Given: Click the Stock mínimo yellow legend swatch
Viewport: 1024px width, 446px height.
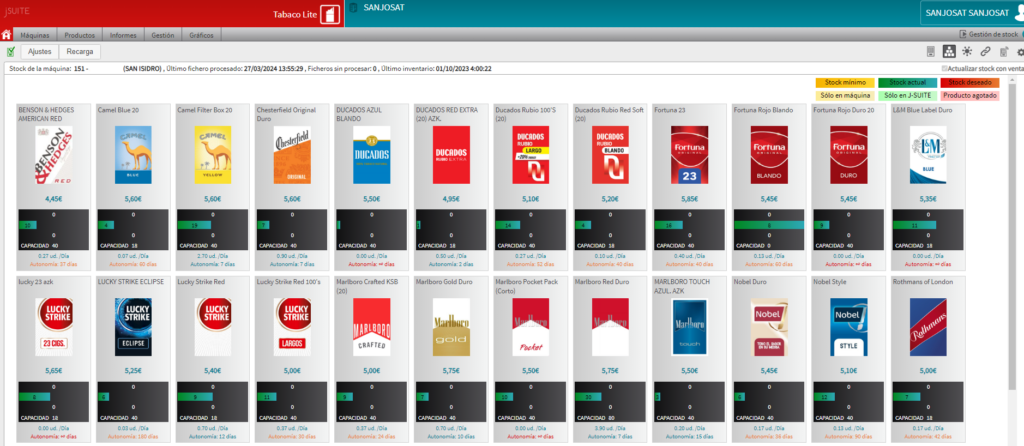Looking at the screenshot, I should coord(844,83).
